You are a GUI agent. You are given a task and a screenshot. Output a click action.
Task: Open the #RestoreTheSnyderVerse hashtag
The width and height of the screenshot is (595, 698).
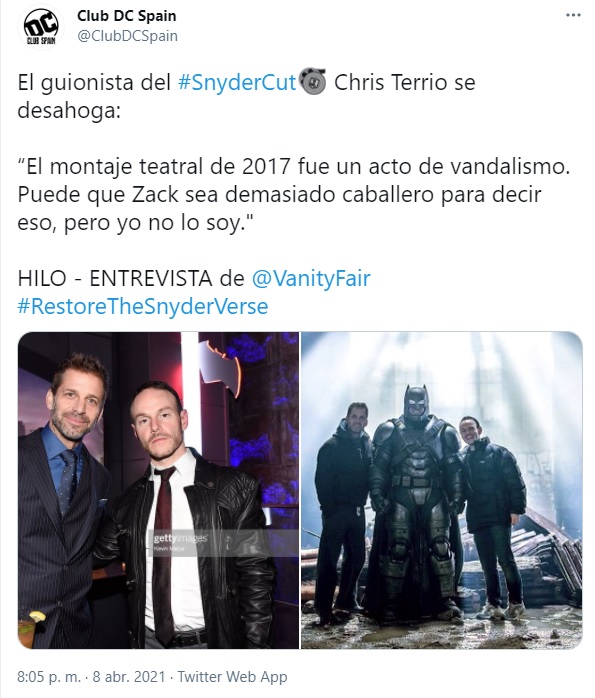(x=143, y=307)
